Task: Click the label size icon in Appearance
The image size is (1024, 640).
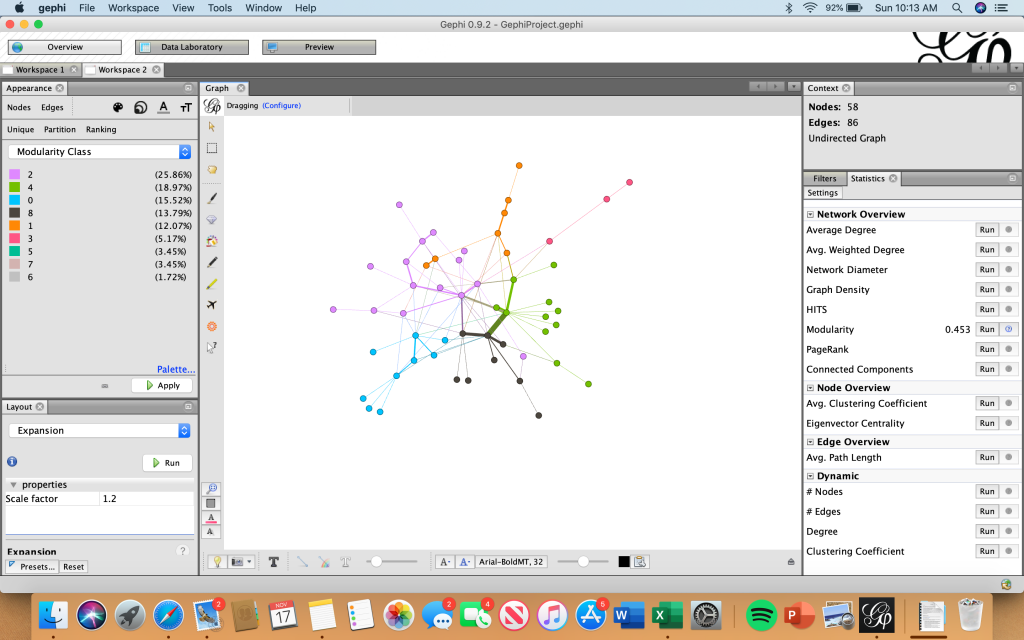Action: coord(185,108)
